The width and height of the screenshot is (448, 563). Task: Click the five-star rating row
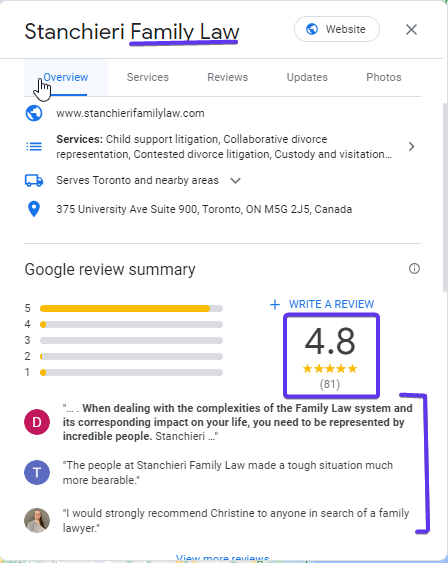coord(330,369)
